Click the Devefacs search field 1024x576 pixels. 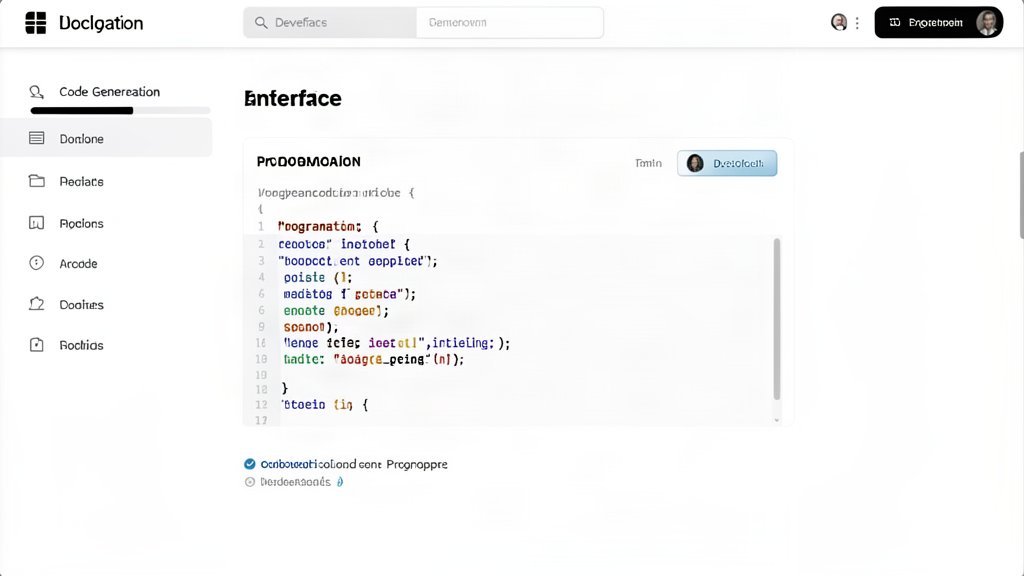tap(330, 23)
